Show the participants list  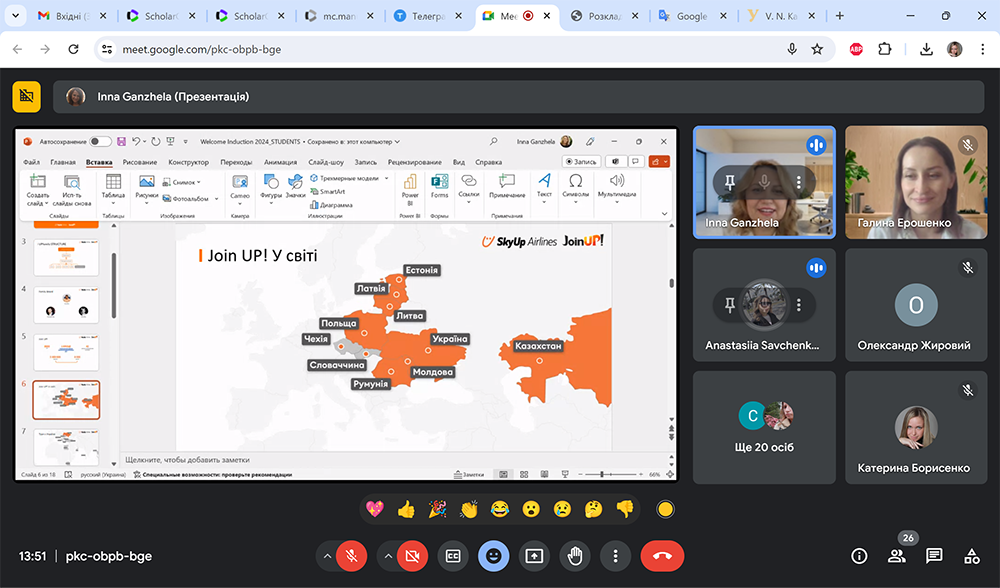897,556
